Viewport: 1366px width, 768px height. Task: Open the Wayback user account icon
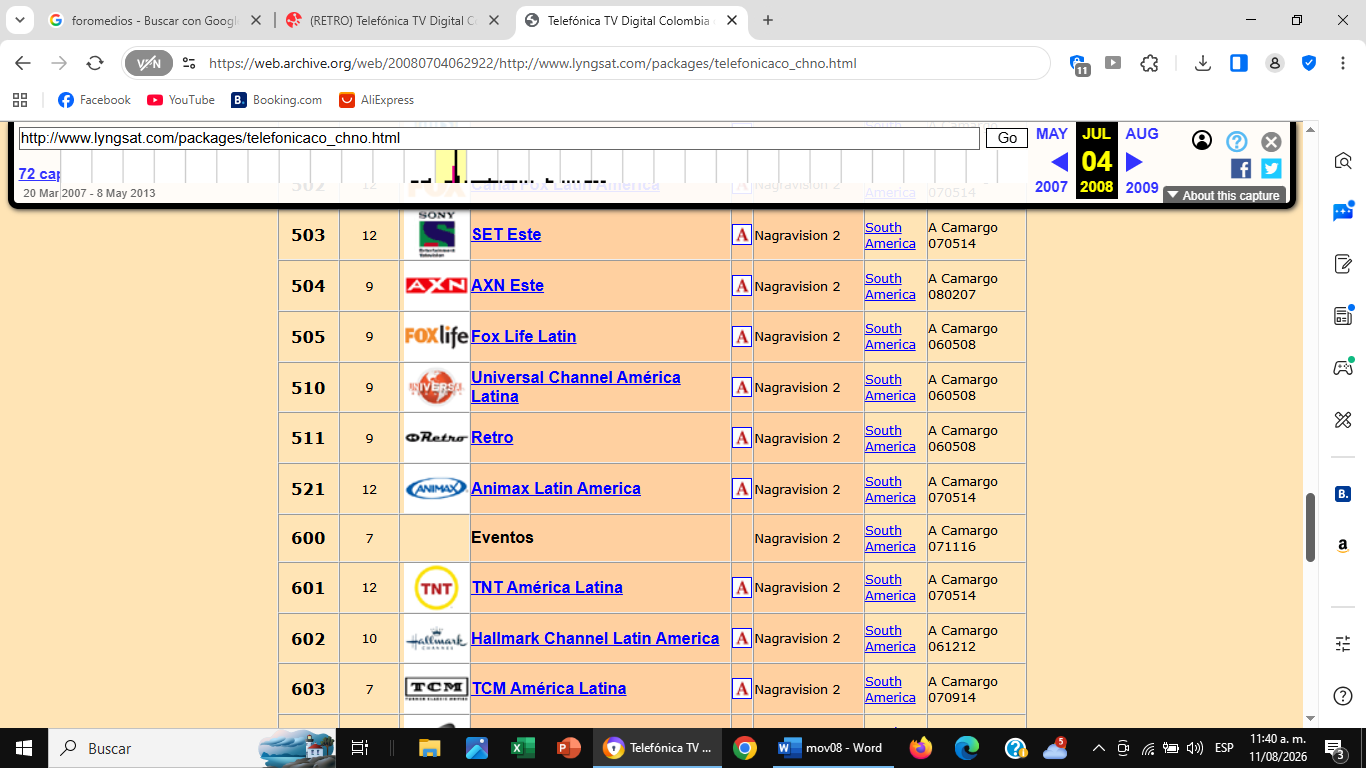[x=1202, y=141]
